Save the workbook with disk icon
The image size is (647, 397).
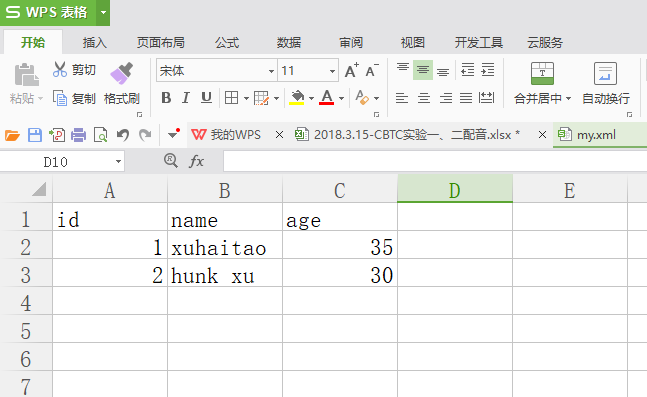35,135
